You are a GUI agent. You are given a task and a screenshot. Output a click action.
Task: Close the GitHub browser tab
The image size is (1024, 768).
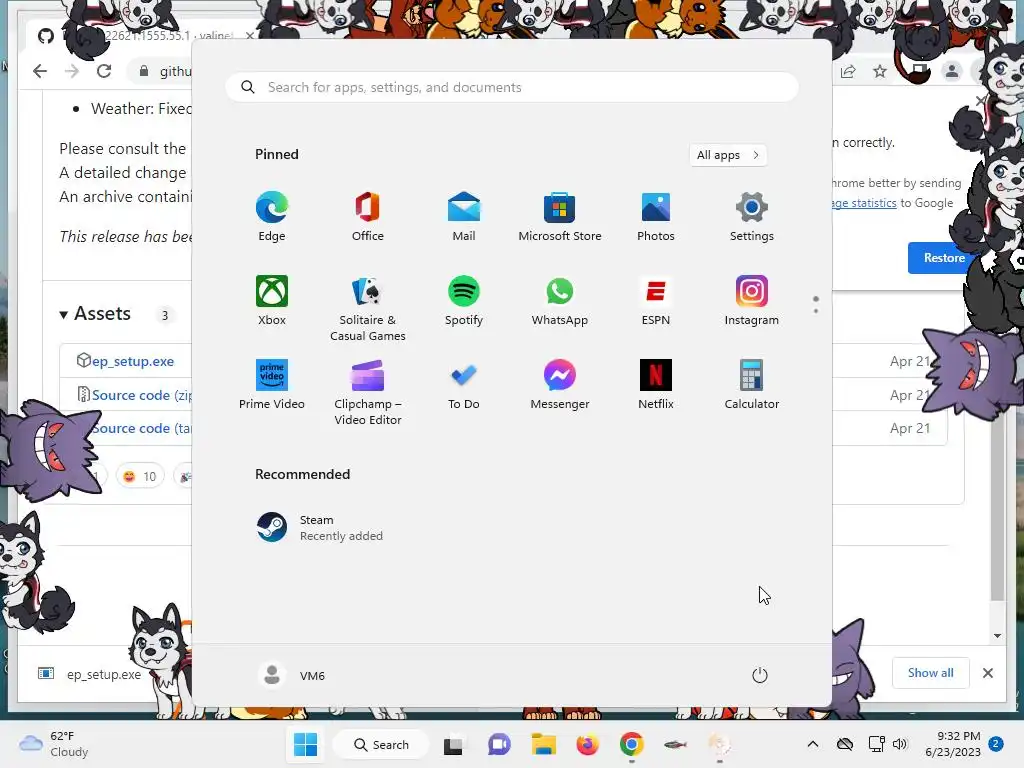coord(249,35)
